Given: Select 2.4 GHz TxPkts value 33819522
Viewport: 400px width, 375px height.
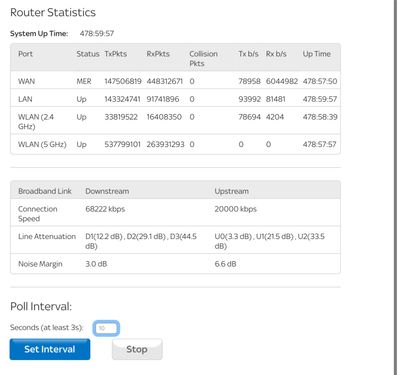Looking at the screenshot, I should (121, 117).
